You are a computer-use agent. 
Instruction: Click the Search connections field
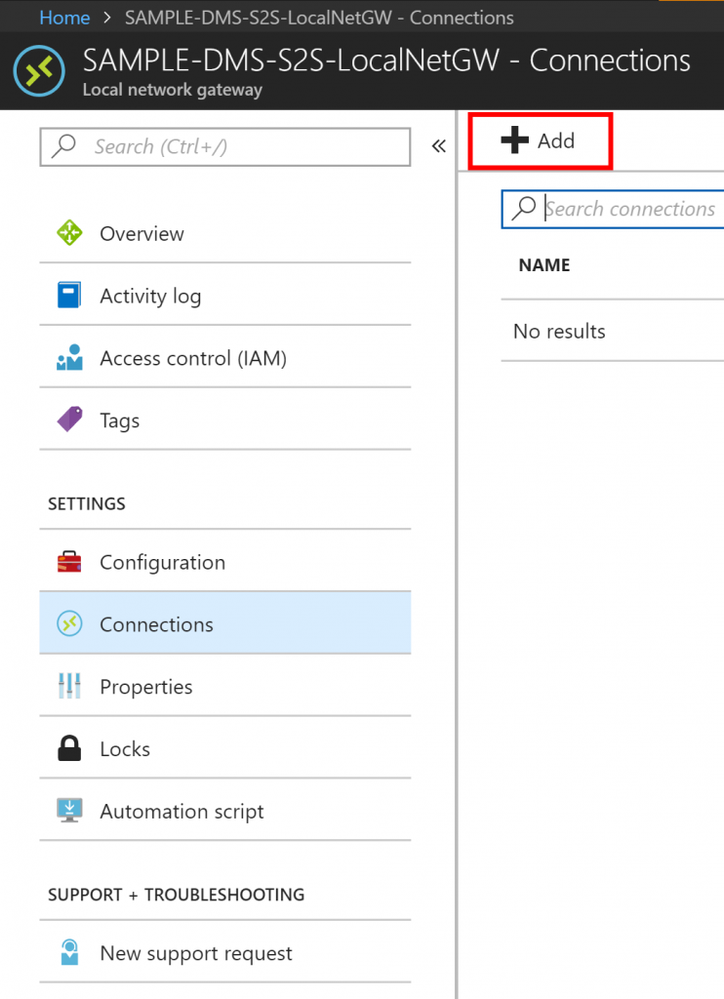pyautogui.click(x=612, y=209)
